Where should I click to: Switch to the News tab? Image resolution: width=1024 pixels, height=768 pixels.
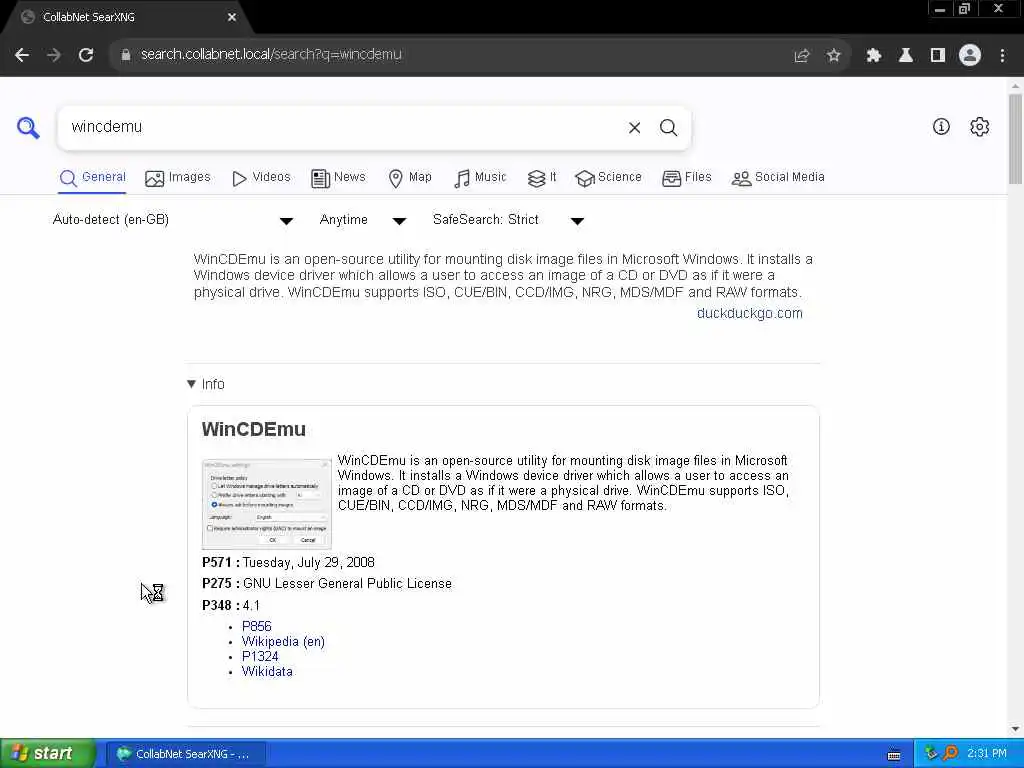point(338,178)
